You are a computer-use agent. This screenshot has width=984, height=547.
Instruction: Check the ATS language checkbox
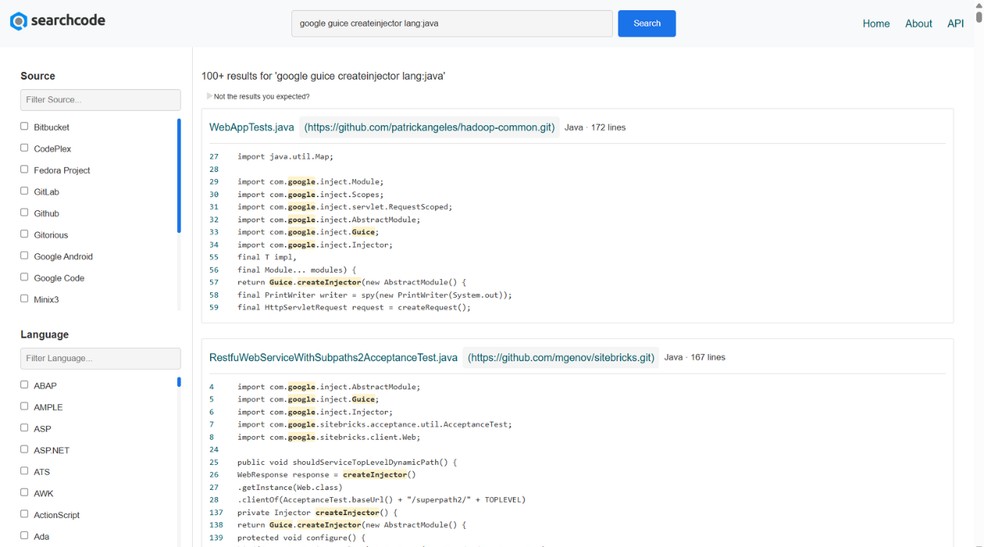[24, 471]
